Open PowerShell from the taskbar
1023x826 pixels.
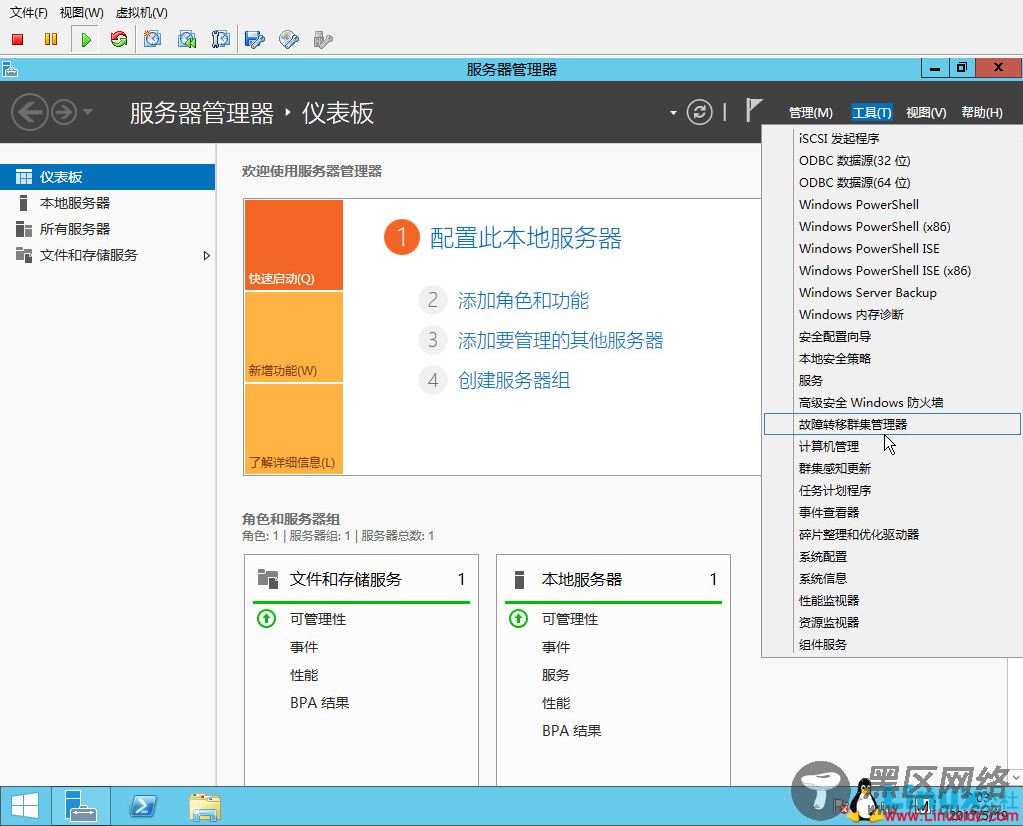pyautogui.click(x=143, y=806)
